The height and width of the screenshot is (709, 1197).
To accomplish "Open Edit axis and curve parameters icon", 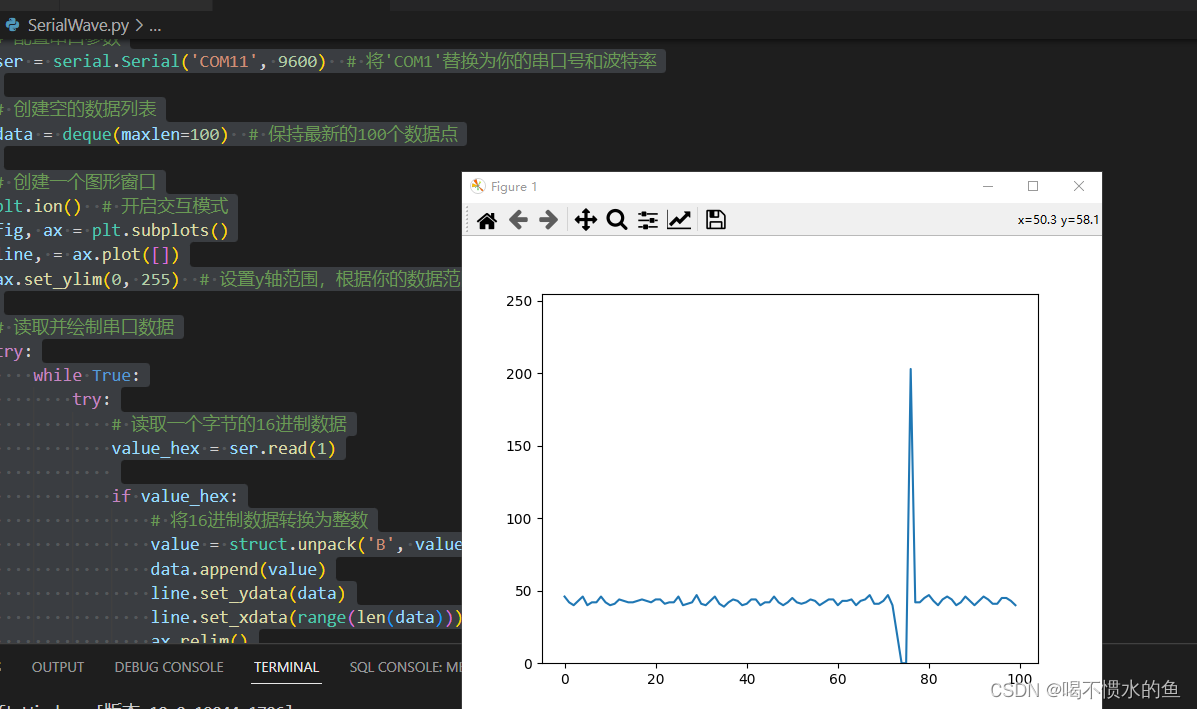I will click(679, 221).
